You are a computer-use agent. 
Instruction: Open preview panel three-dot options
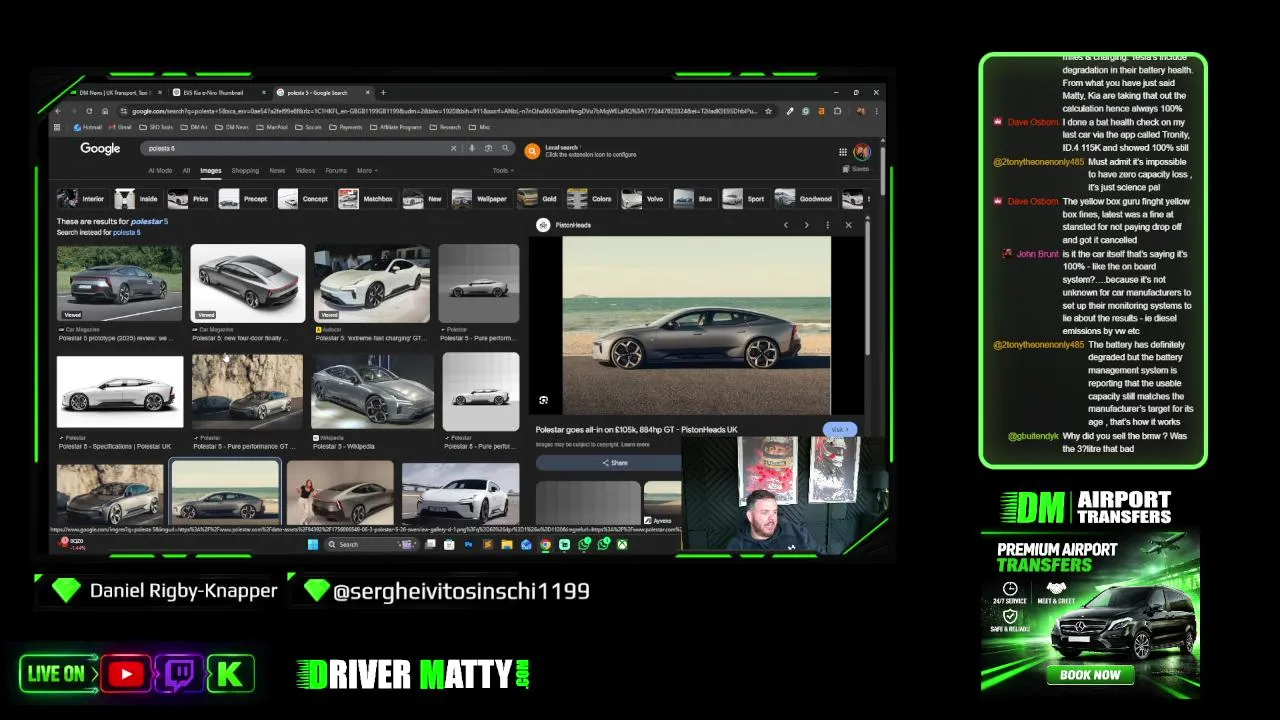tap(827, 225)
